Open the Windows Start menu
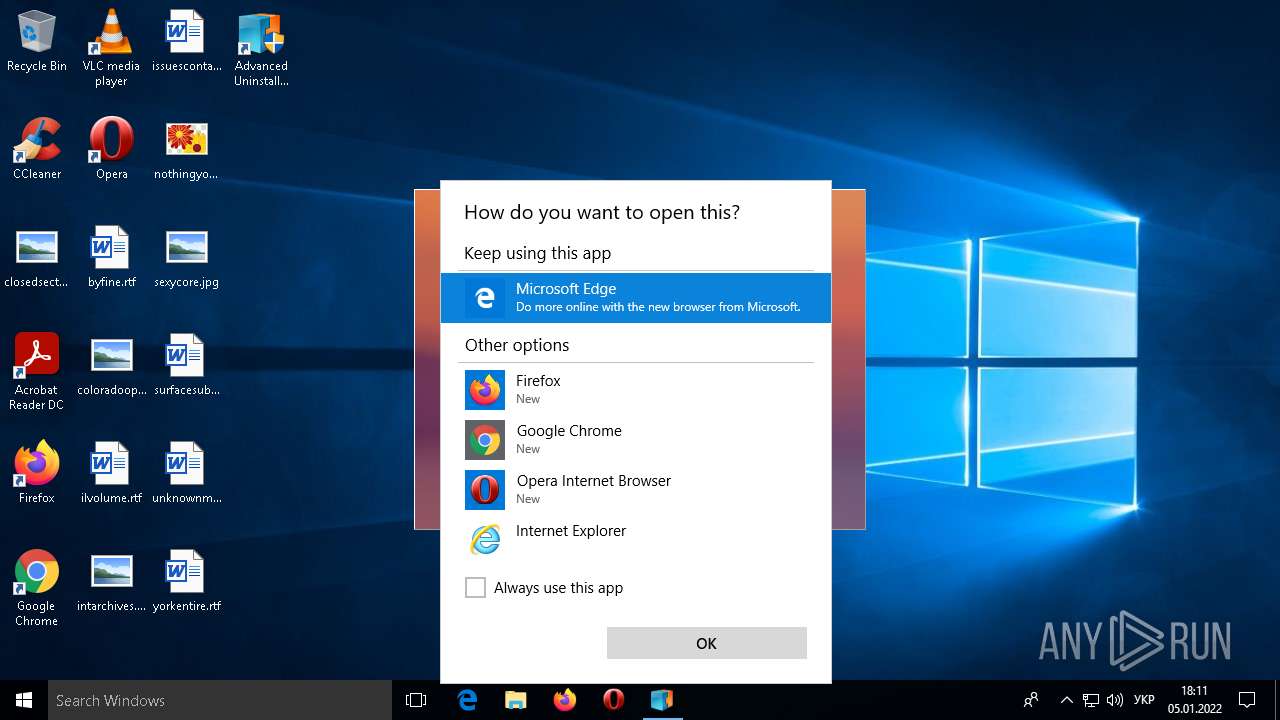 click(24, 700)
